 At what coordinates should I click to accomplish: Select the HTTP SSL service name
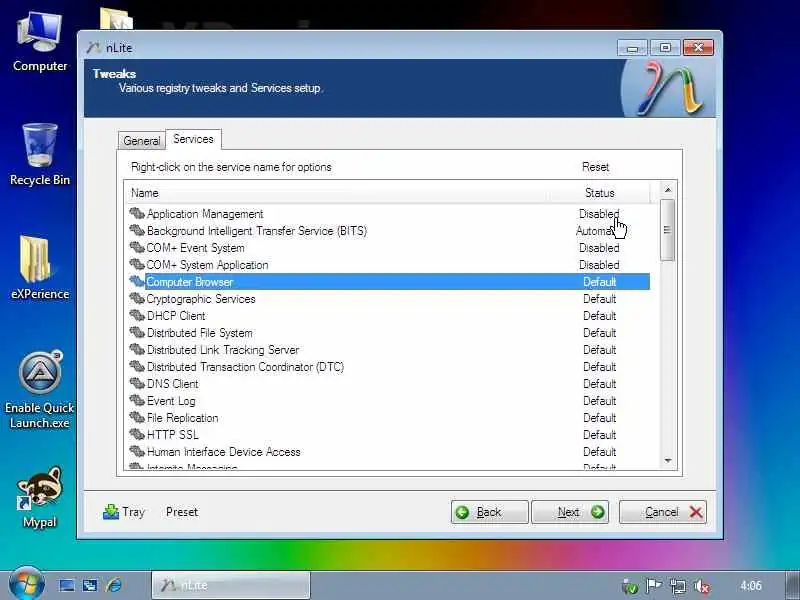172,435
